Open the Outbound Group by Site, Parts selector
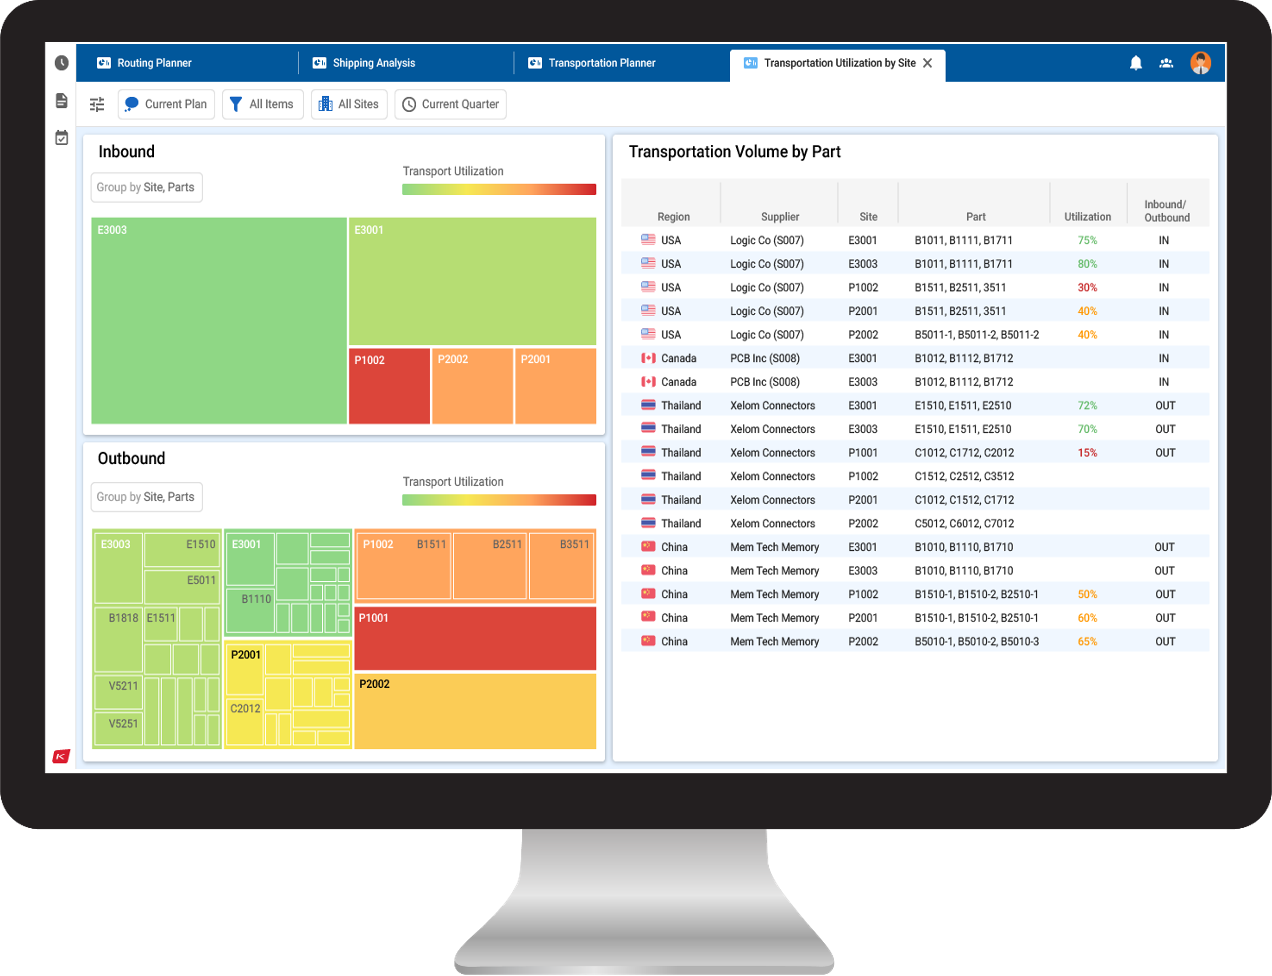 pos(146,497)
